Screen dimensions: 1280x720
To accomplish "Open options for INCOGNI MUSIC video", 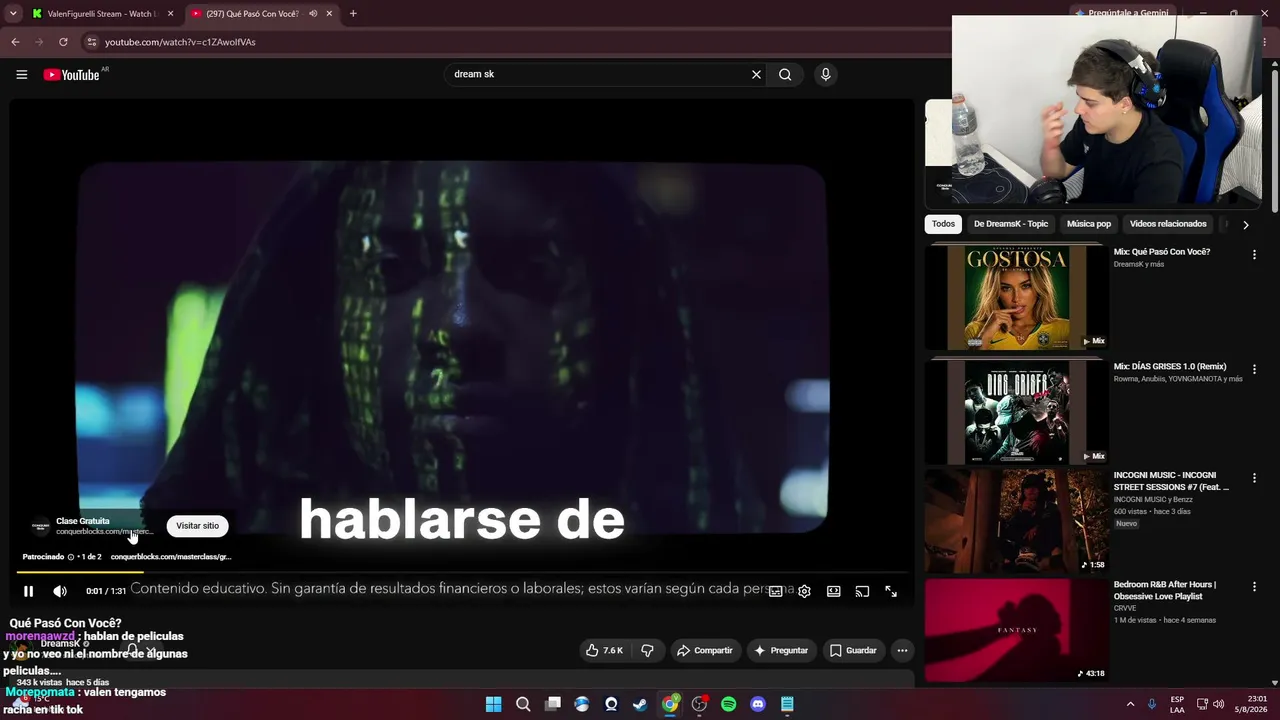I will coord(1254,478).
